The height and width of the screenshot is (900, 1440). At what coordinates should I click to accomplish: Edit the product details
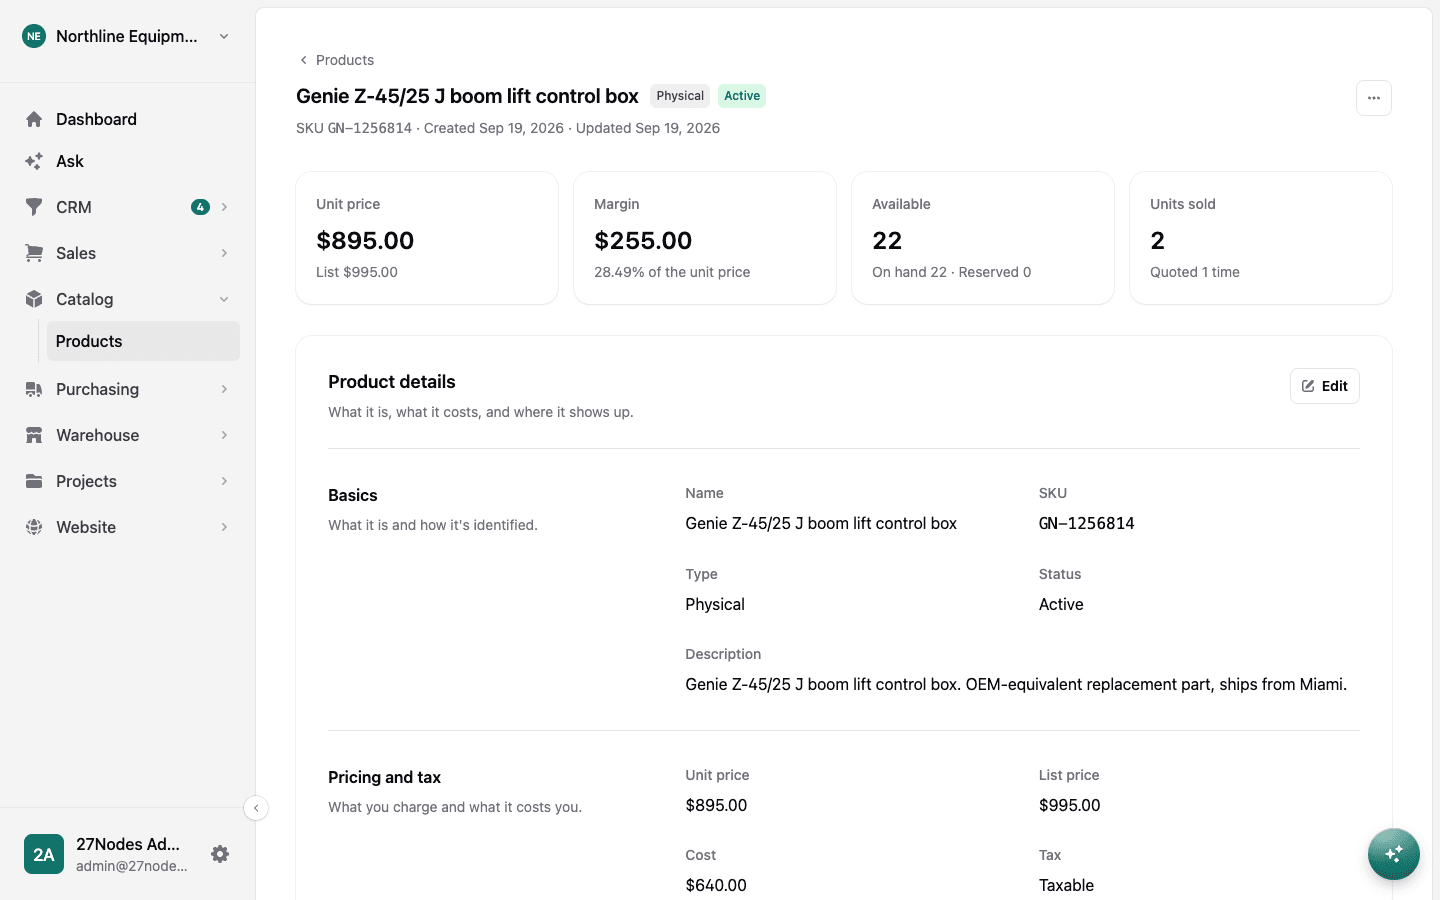point(1324,386)
